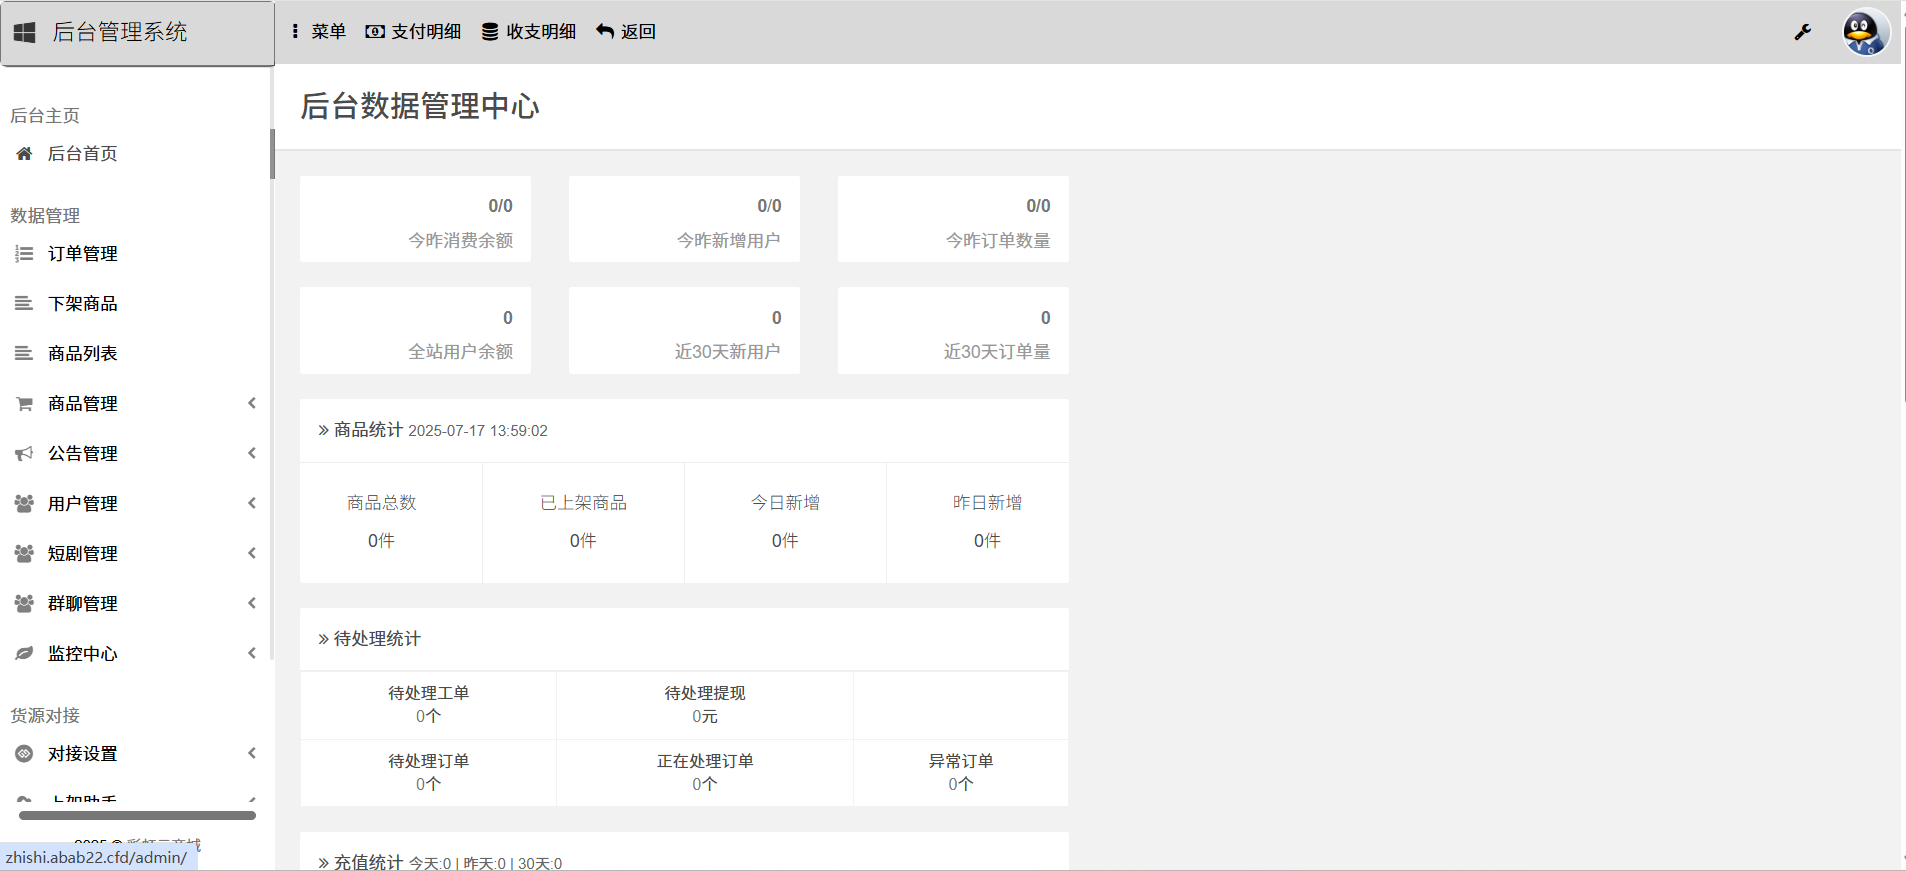
Task: Click the sidebar horizontal scrollbar
Action: pos(137,815)
